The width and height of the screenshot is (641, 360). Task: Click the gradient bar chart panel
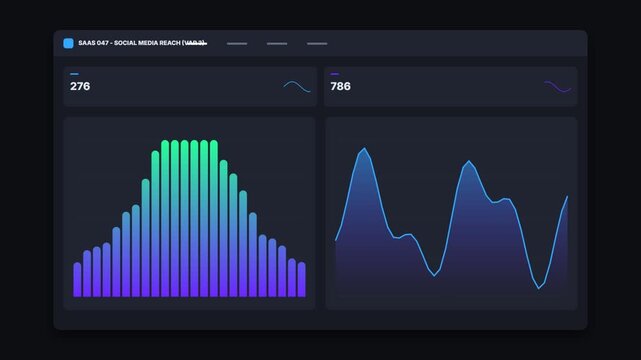(x=189, y=213)
